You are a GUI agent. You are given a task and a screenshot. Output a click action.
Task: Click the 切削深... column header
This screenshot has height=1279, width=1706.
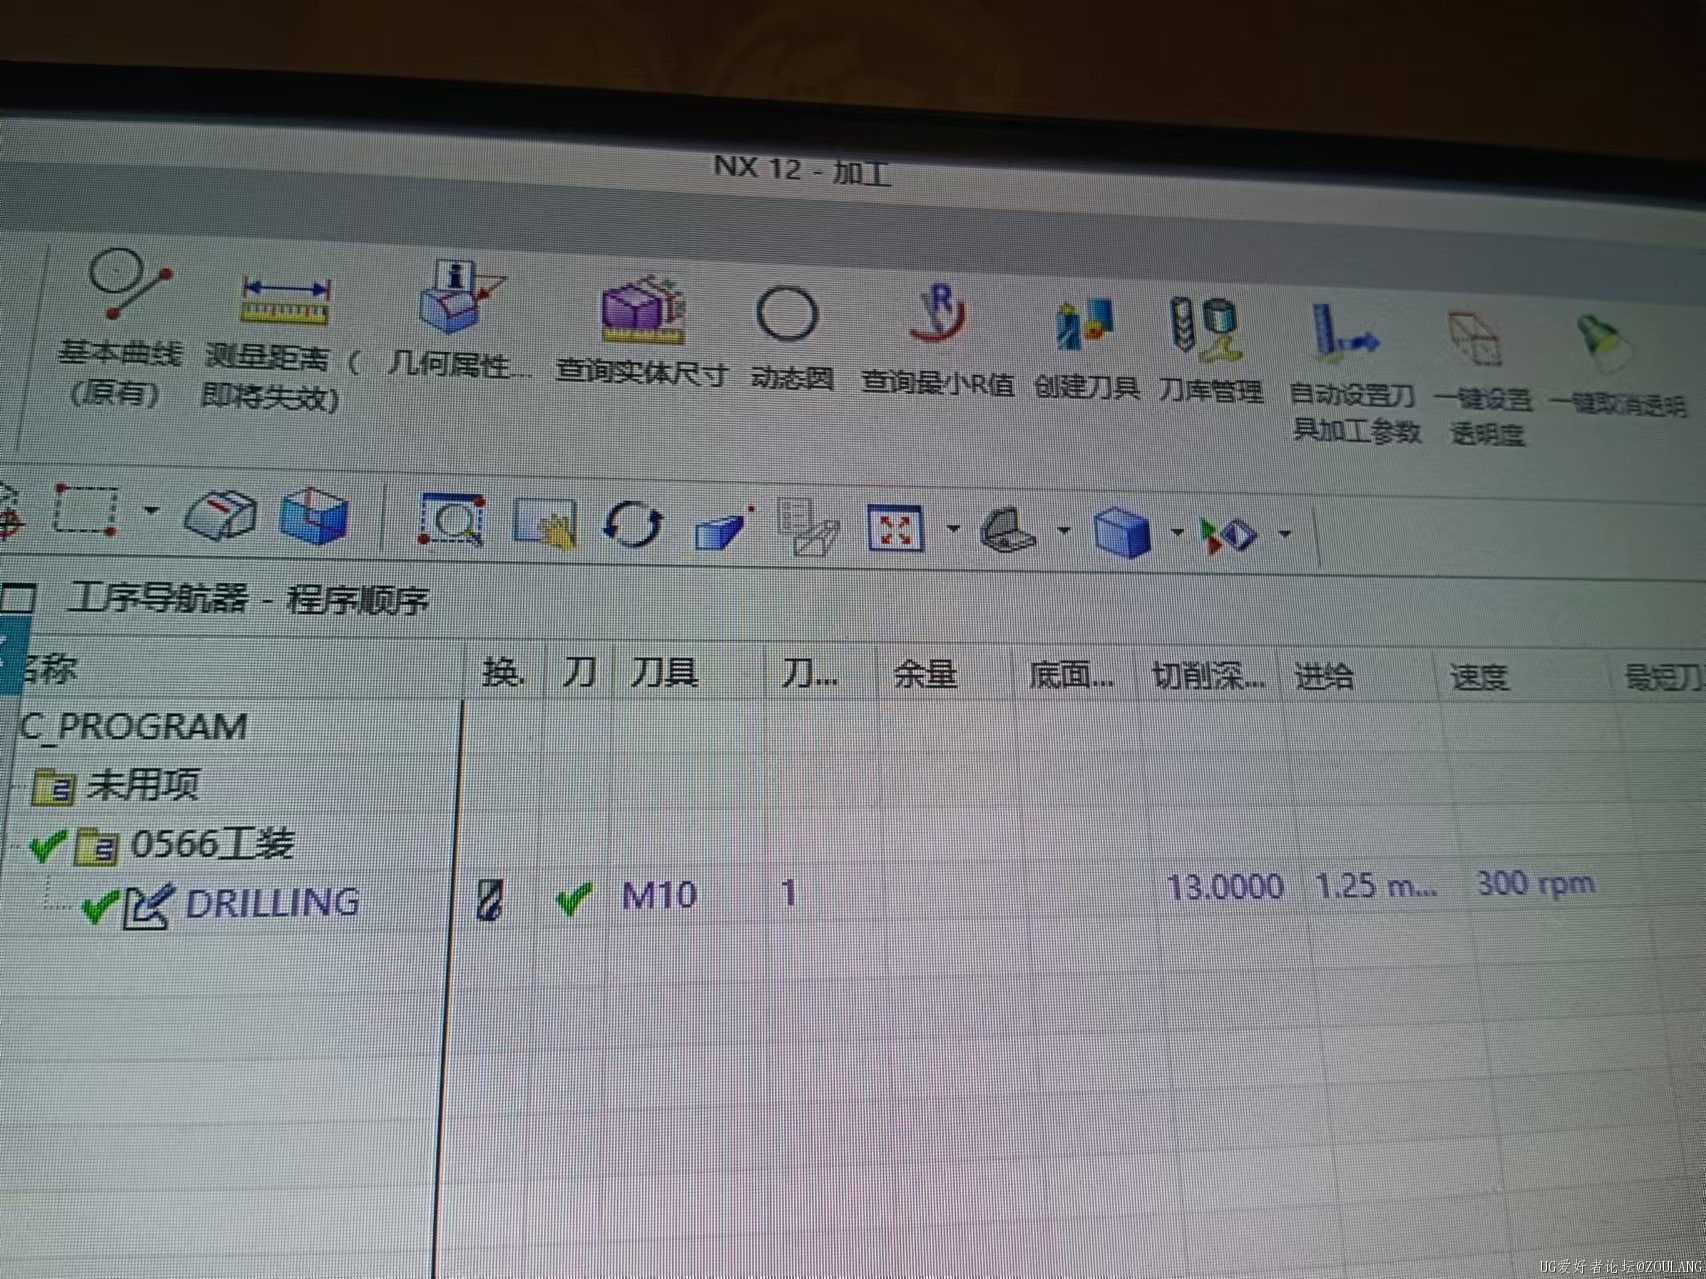[x=1209, y=676]
